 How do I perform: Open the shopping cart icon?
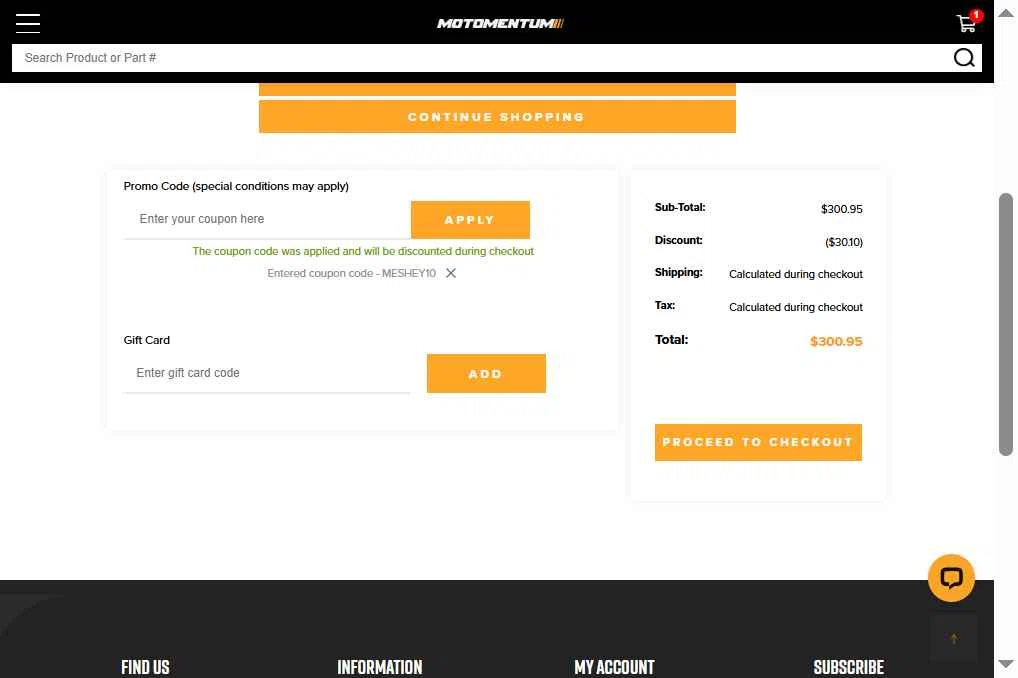coord(967,23)
